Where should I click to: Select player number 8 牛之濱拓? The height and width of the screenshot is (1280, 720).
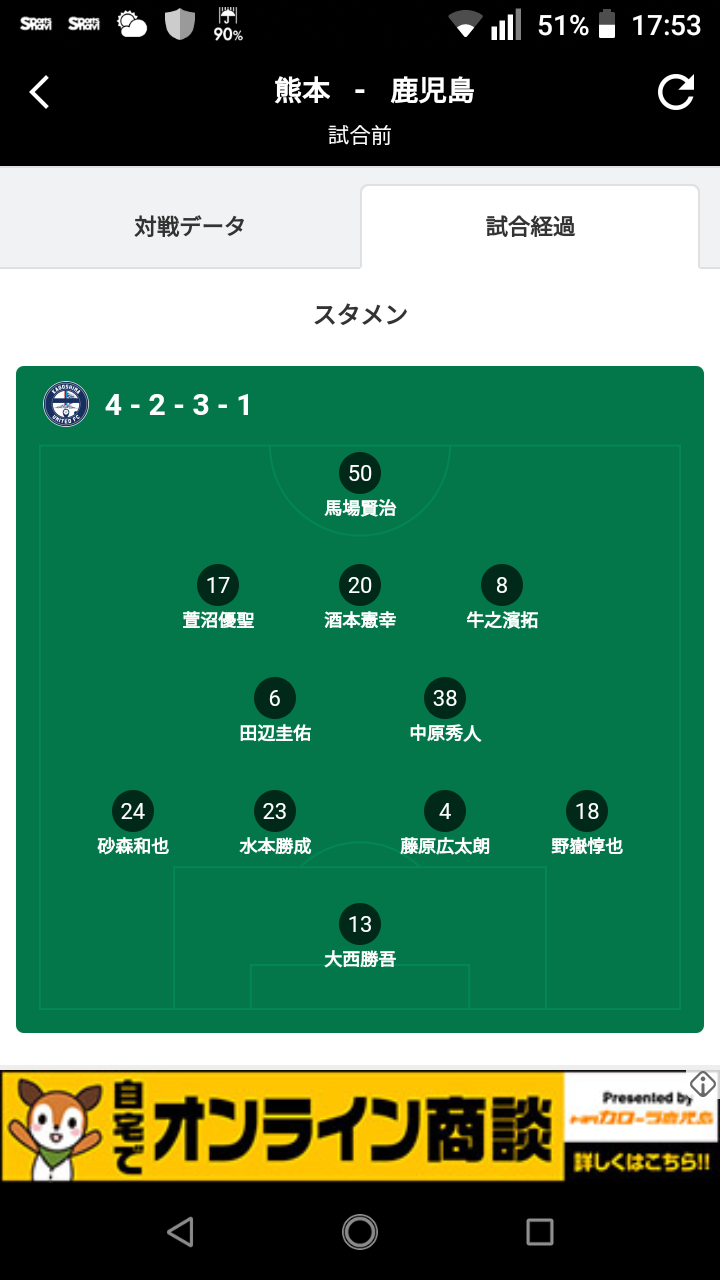pyautogui.click(x=502, y=598)
